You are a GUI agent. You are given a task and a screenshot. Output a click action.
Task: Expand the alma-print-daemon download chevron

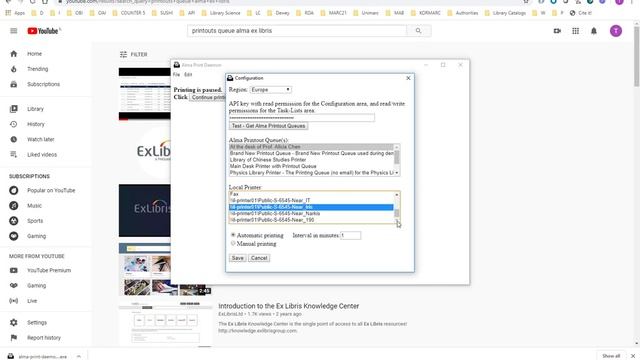click(79, 356)
